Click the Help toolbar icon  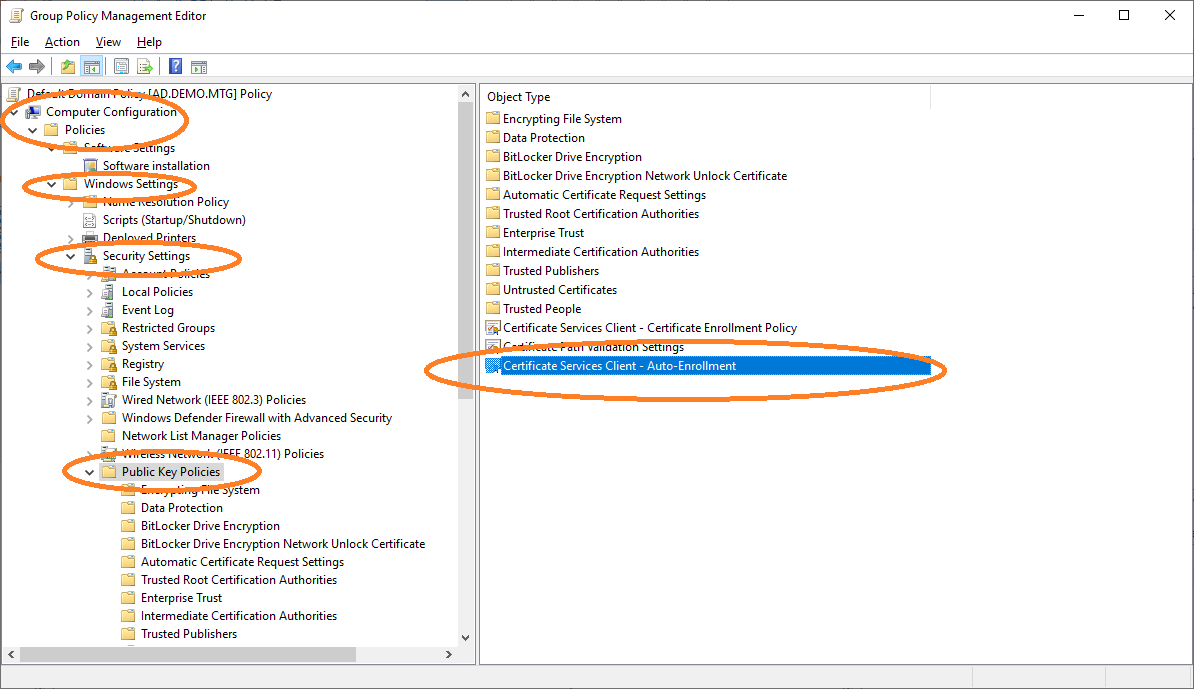pyautogui.click(x=174, y=66)
